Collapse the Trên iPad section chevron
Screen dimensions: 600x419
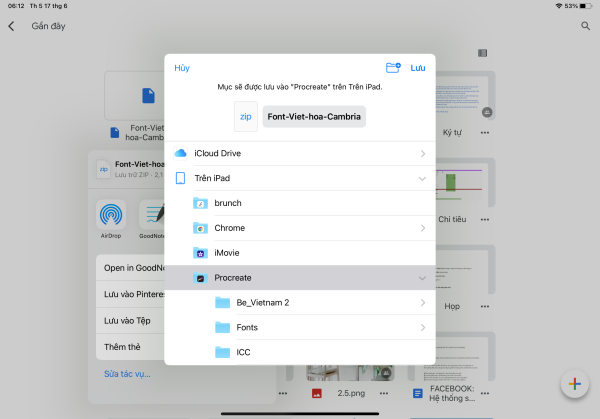[422, 179]
